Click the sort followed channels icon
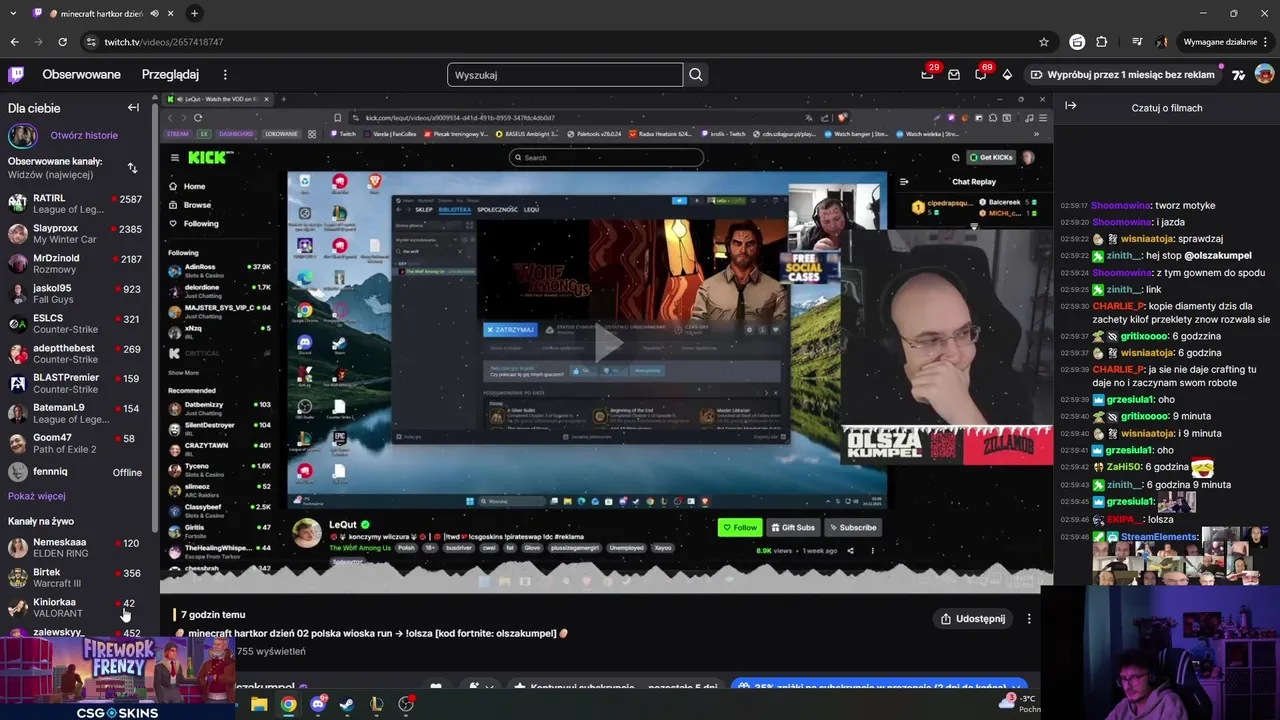1280x720 pixels. 132,167
